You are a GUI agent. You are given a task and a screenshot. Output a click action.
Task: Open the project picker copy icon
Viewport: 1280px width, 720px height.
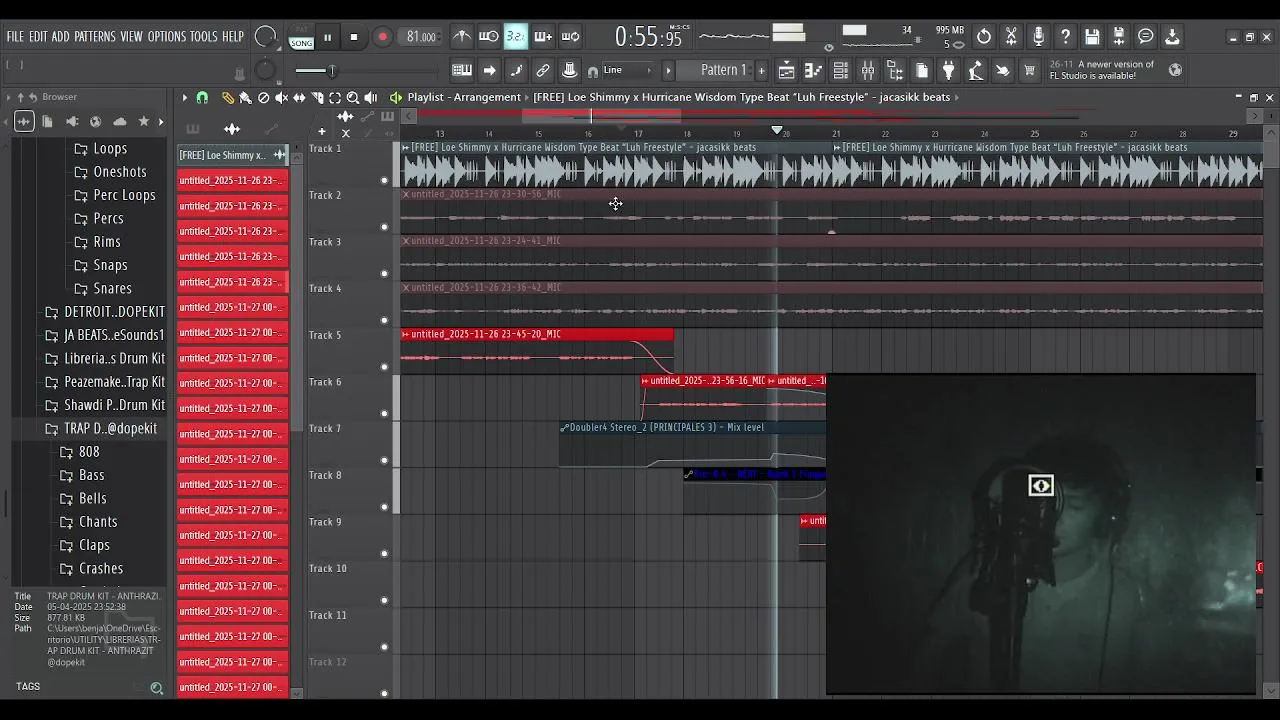pos(922,70)
